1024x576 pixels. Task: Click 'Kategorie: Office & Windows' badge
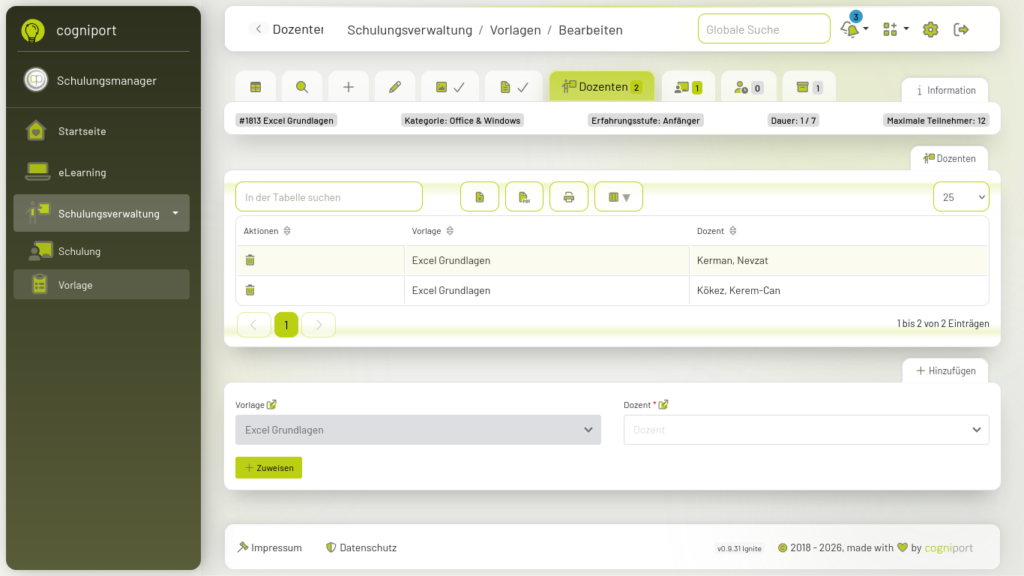coord(462,120)
